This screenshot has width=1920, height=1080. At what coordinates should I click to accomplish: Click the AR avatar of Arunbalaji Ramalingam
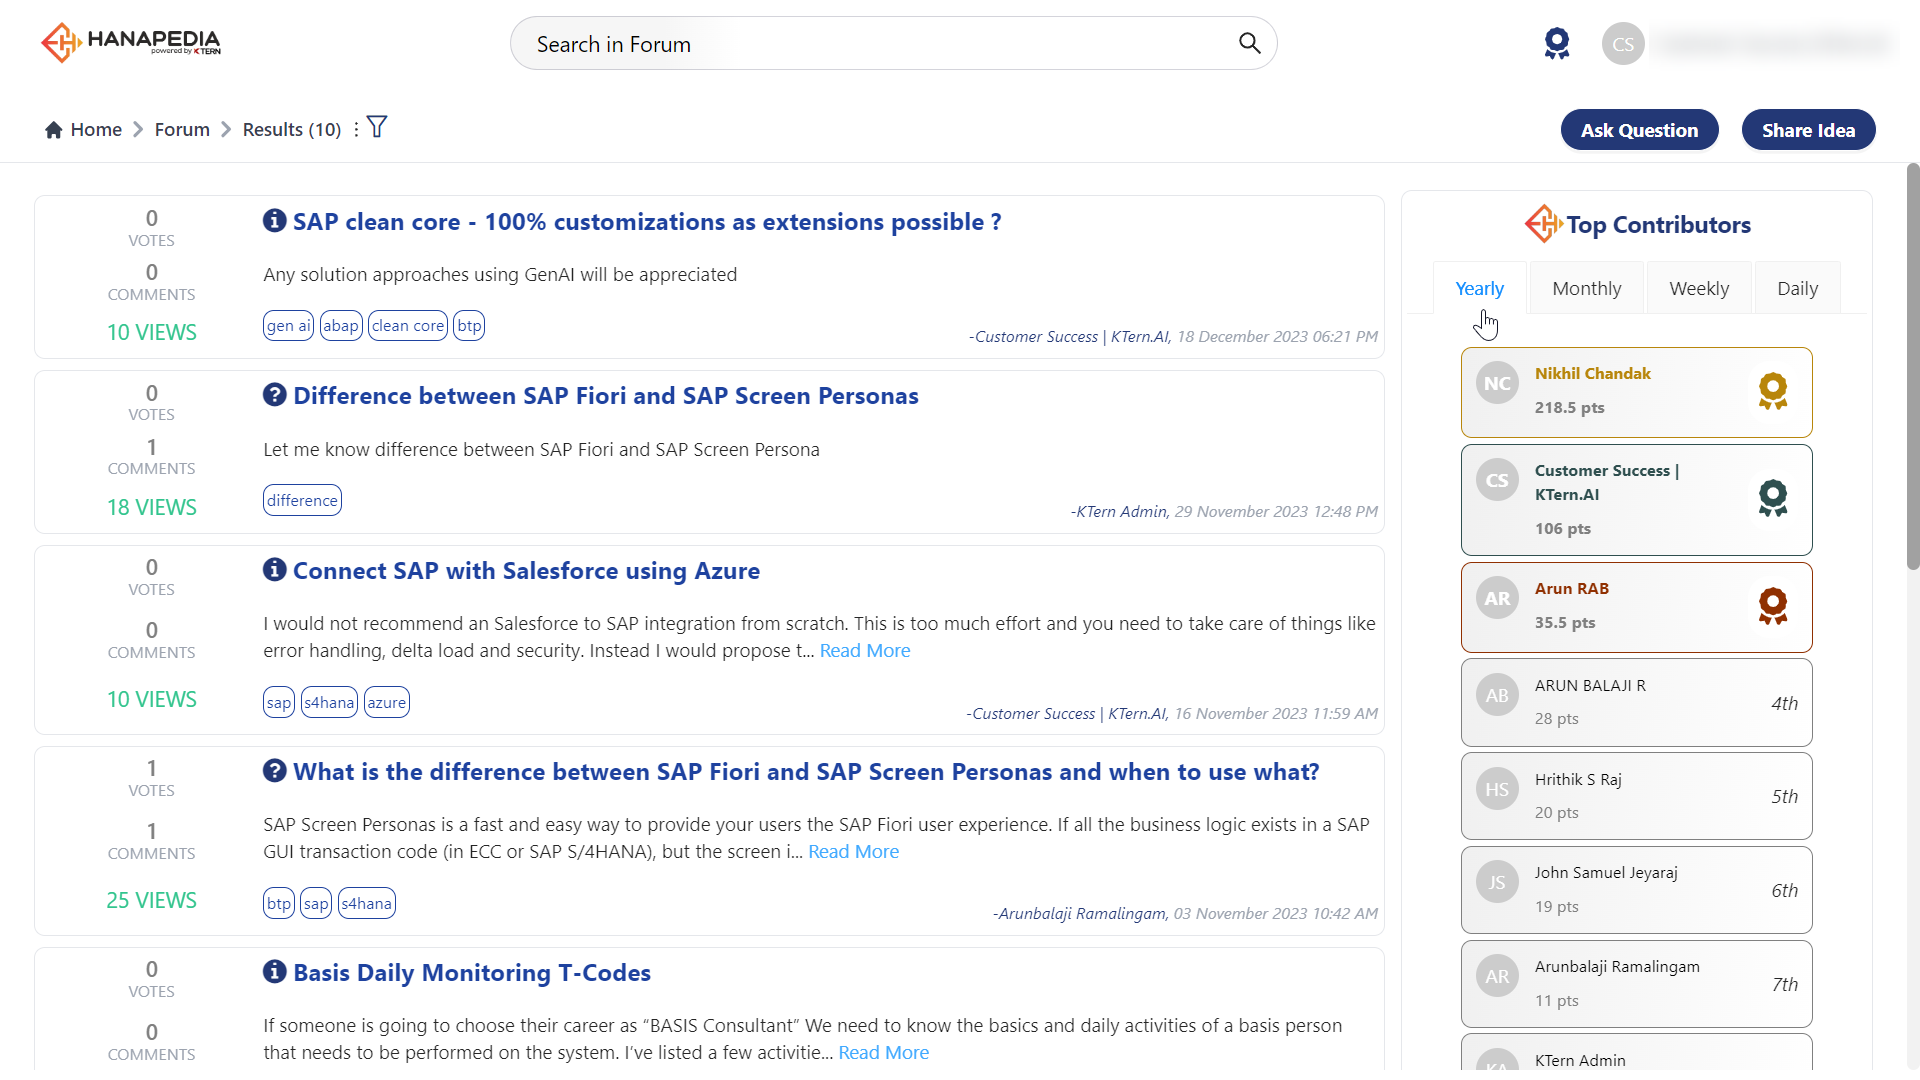[x=1497, y=976]
